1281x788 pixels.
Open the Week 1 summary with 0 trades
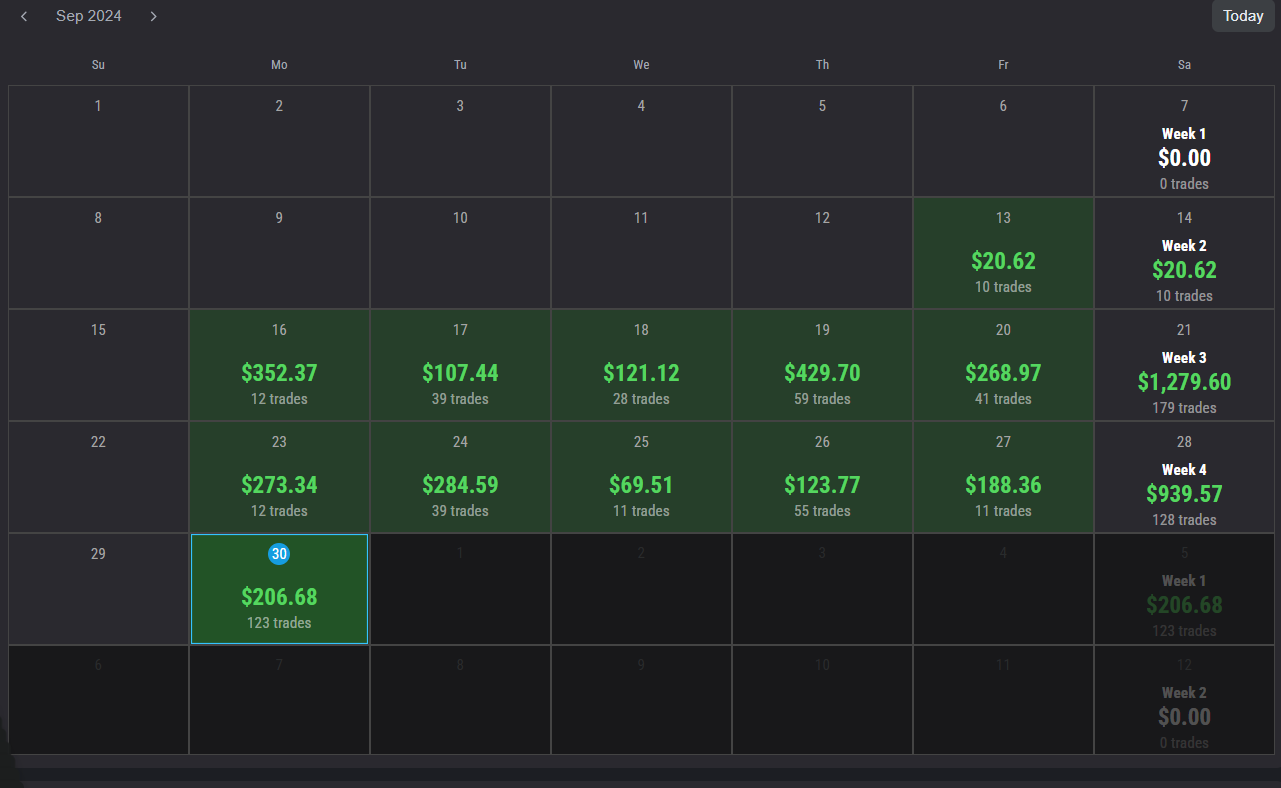coord(1184,140)
